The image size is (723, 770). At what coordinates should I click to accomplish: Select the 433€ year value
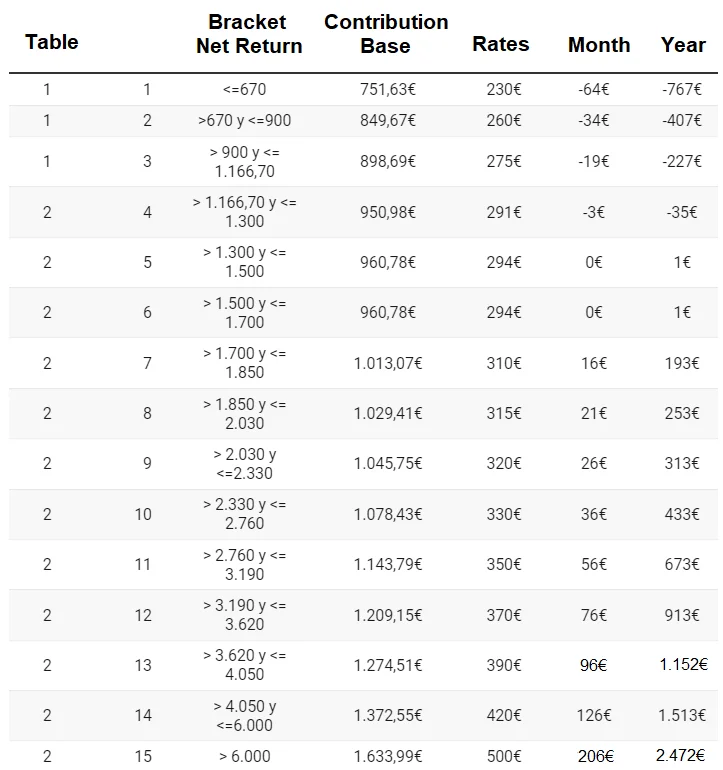[682, 514]
